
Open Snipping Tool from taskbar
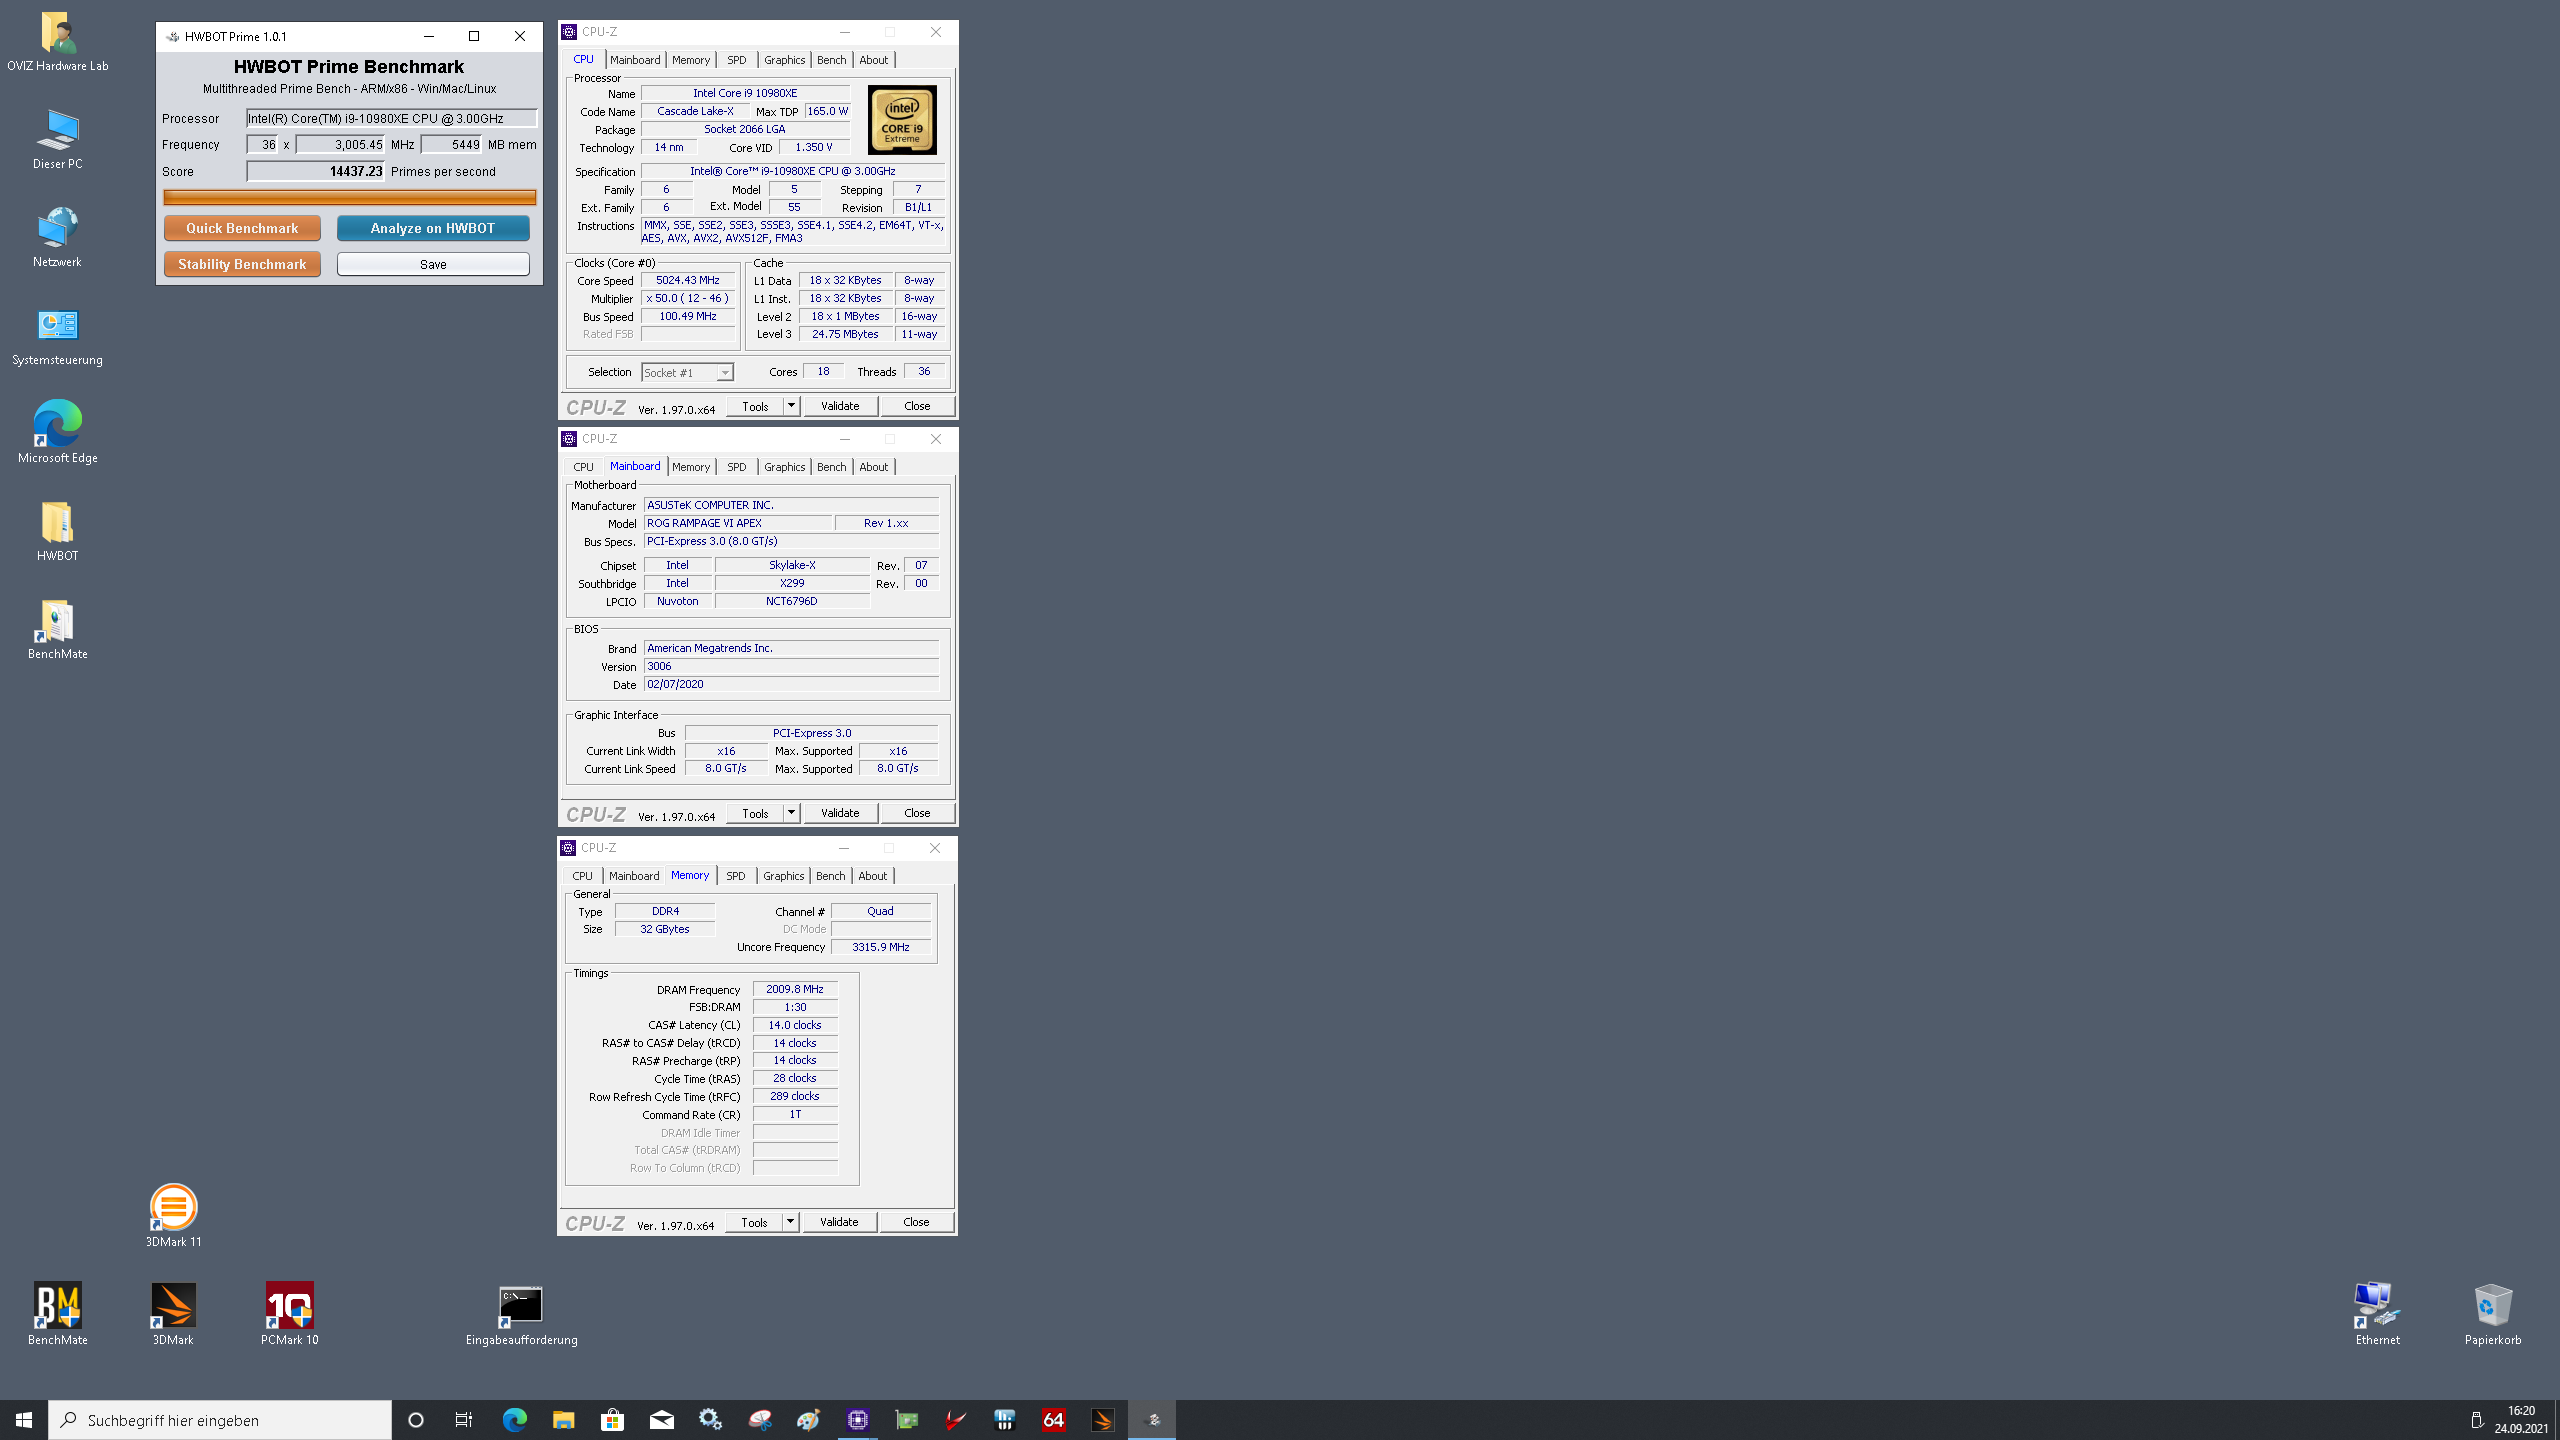coord(760,1420)
